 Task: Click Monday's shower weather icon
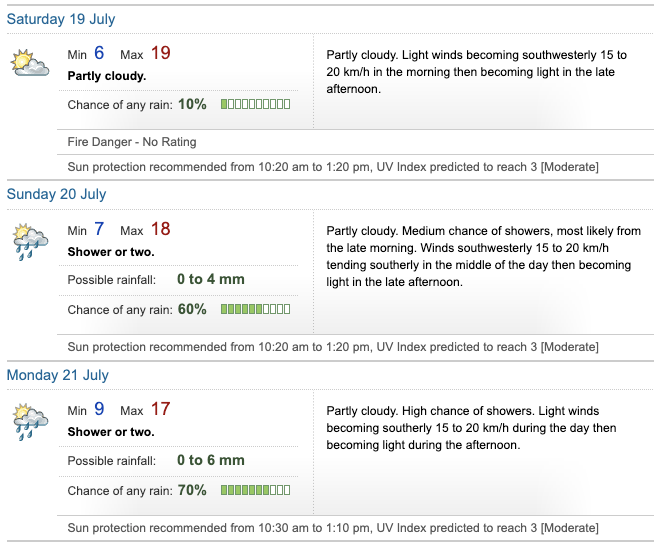pos(29,423)
